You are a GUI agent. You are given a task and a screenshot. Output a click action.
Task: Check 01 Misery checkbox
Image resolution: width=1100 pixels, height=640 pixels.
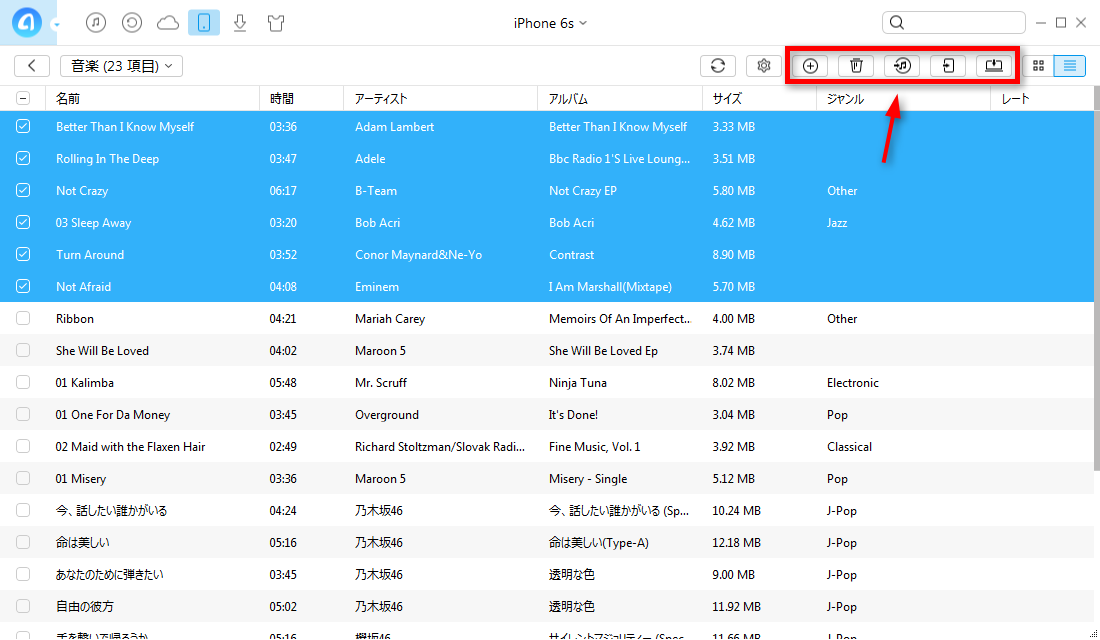pyautogui.click(x=23, y=478)
